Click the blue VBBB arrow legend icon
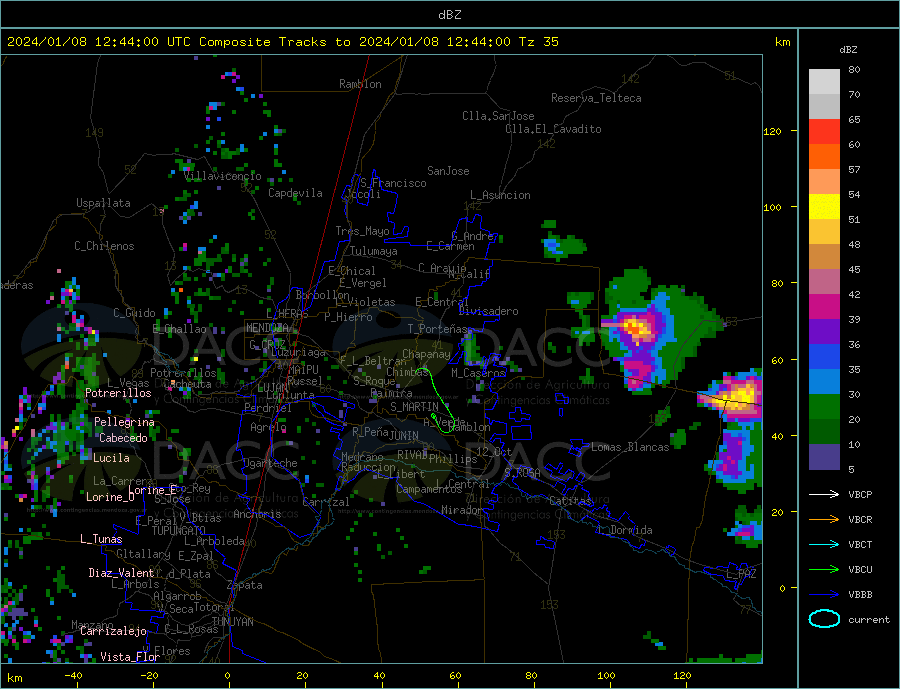This screenshot has width=900, height=689. click(824, 594)
